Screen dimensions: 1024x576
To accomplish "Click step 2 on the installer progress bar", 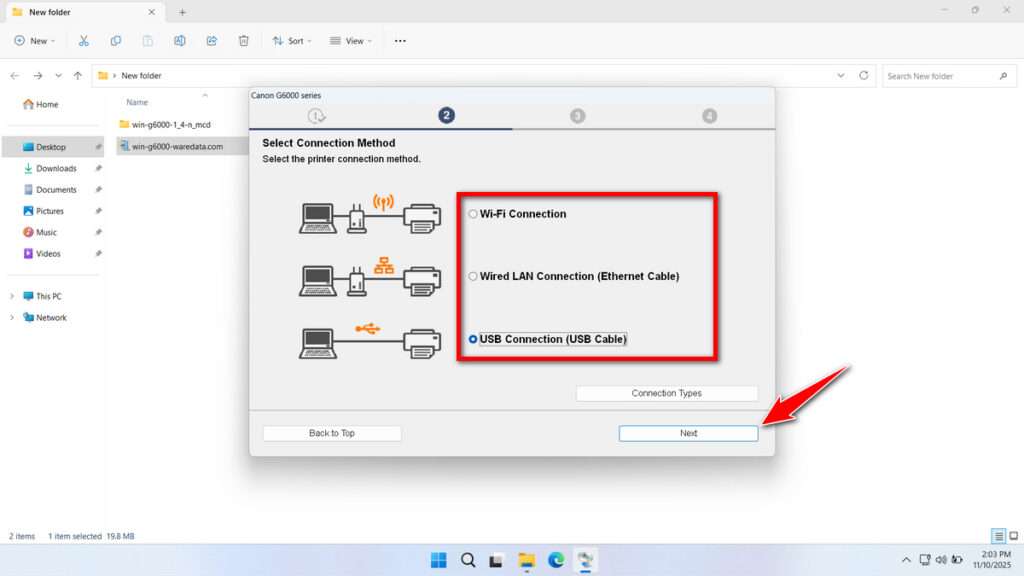I will click(x=446, y=114).
